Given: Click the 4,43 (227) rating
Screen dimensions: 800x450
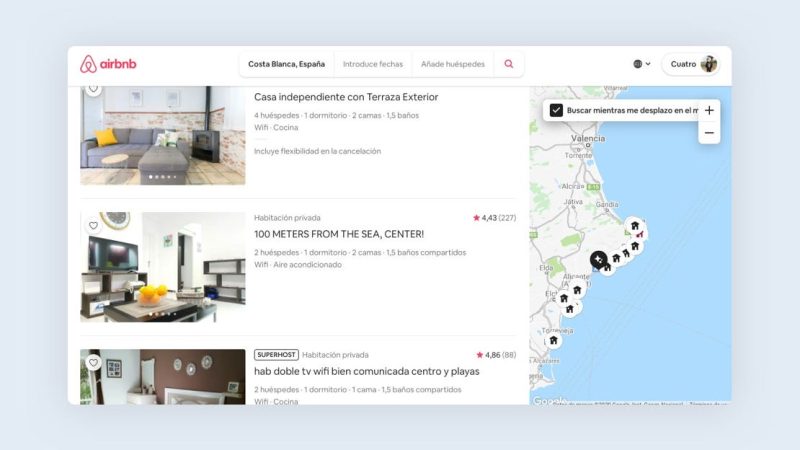Looking at the screenshot, I should click(494, 218).
